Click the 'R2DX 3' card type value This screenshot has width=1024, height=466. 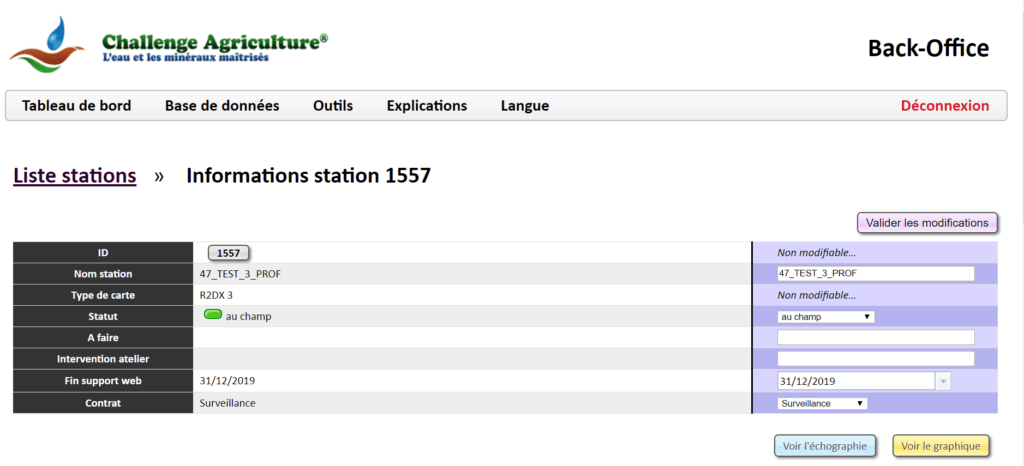[216, 295]
